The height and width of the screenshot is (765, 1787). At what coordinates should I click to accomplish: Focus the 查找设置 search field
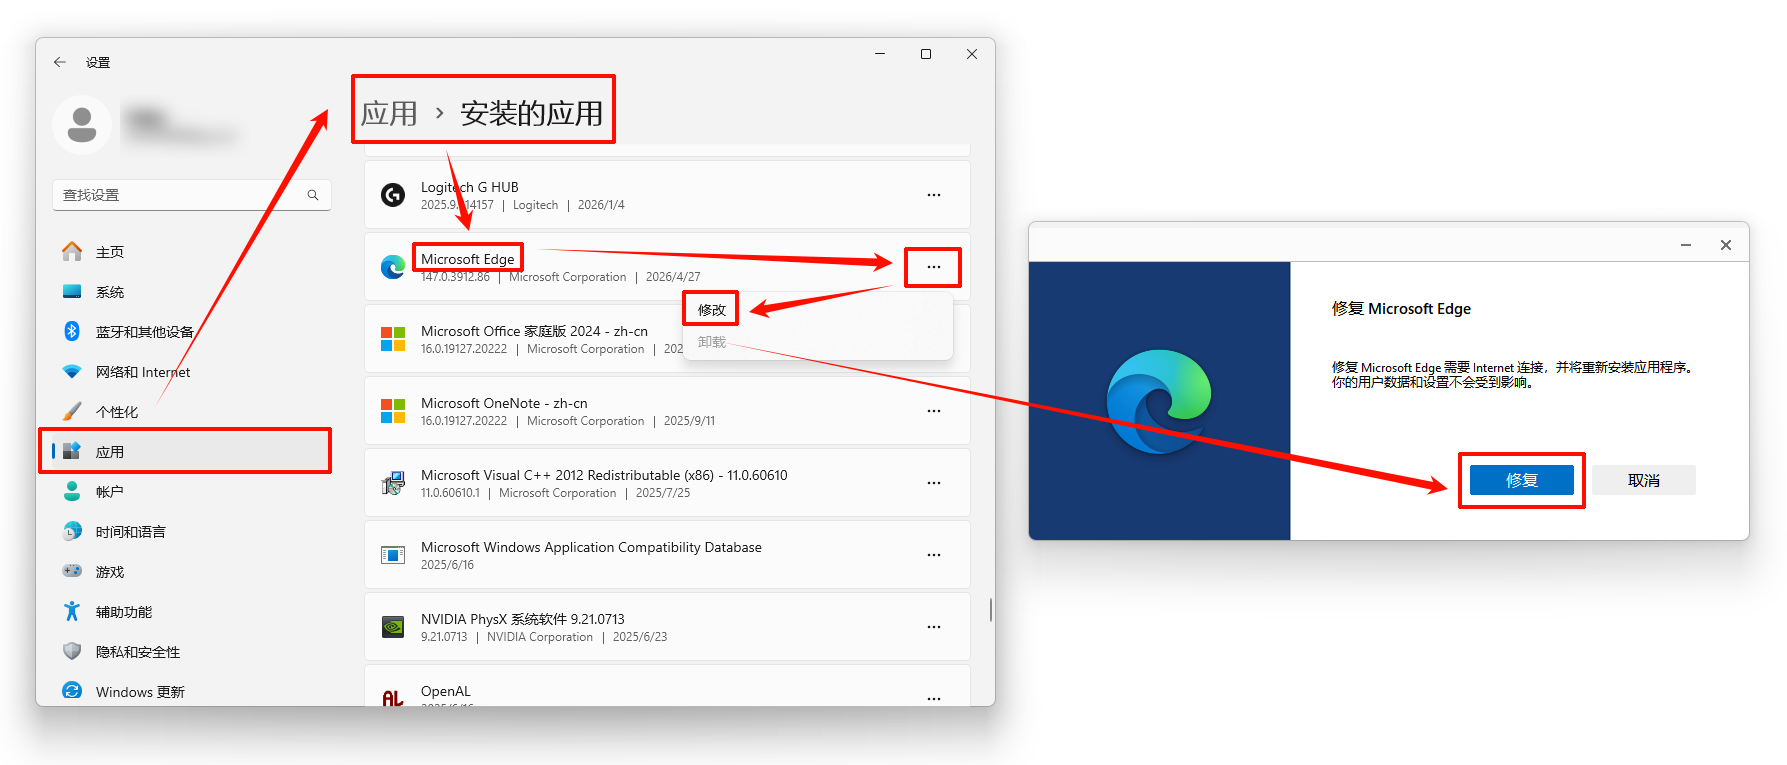tap(180, 195)
